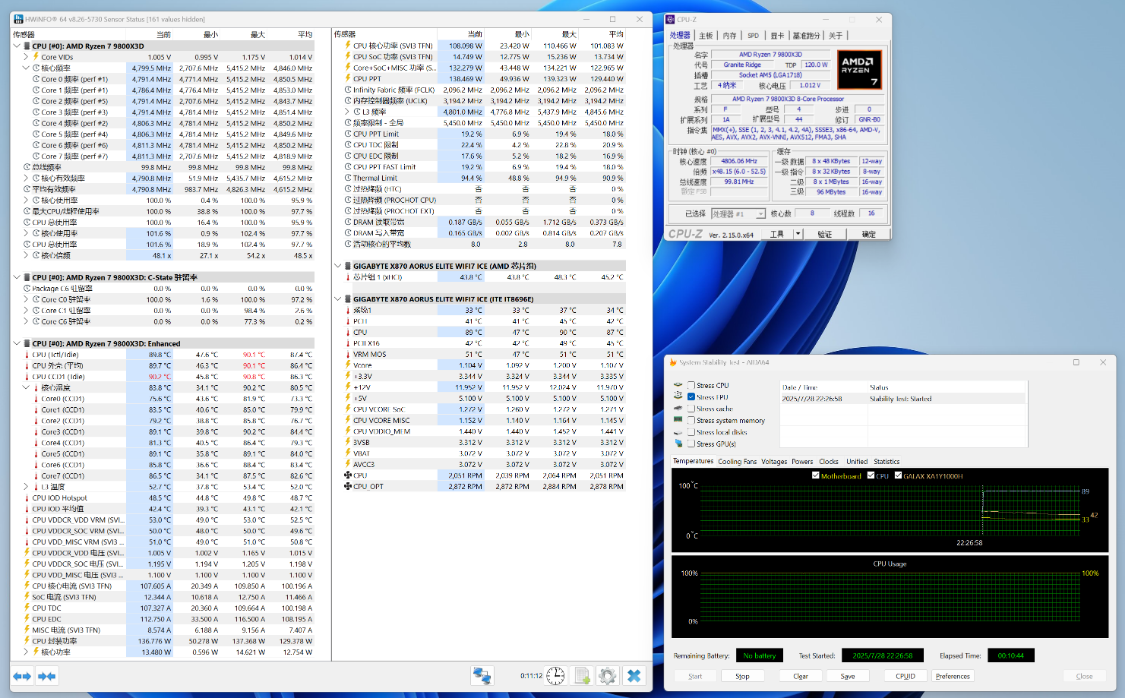Click HWiNFO shrink columns arrows icon
Viewport: 1125px width, 698px height.
(x=46, y=677)
